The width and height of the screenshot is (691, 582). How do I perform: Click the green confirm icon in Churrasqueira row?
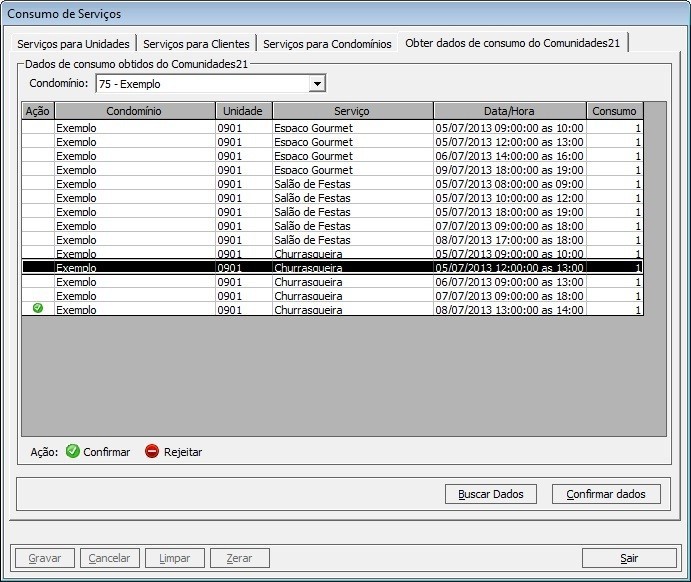[38, 308]
